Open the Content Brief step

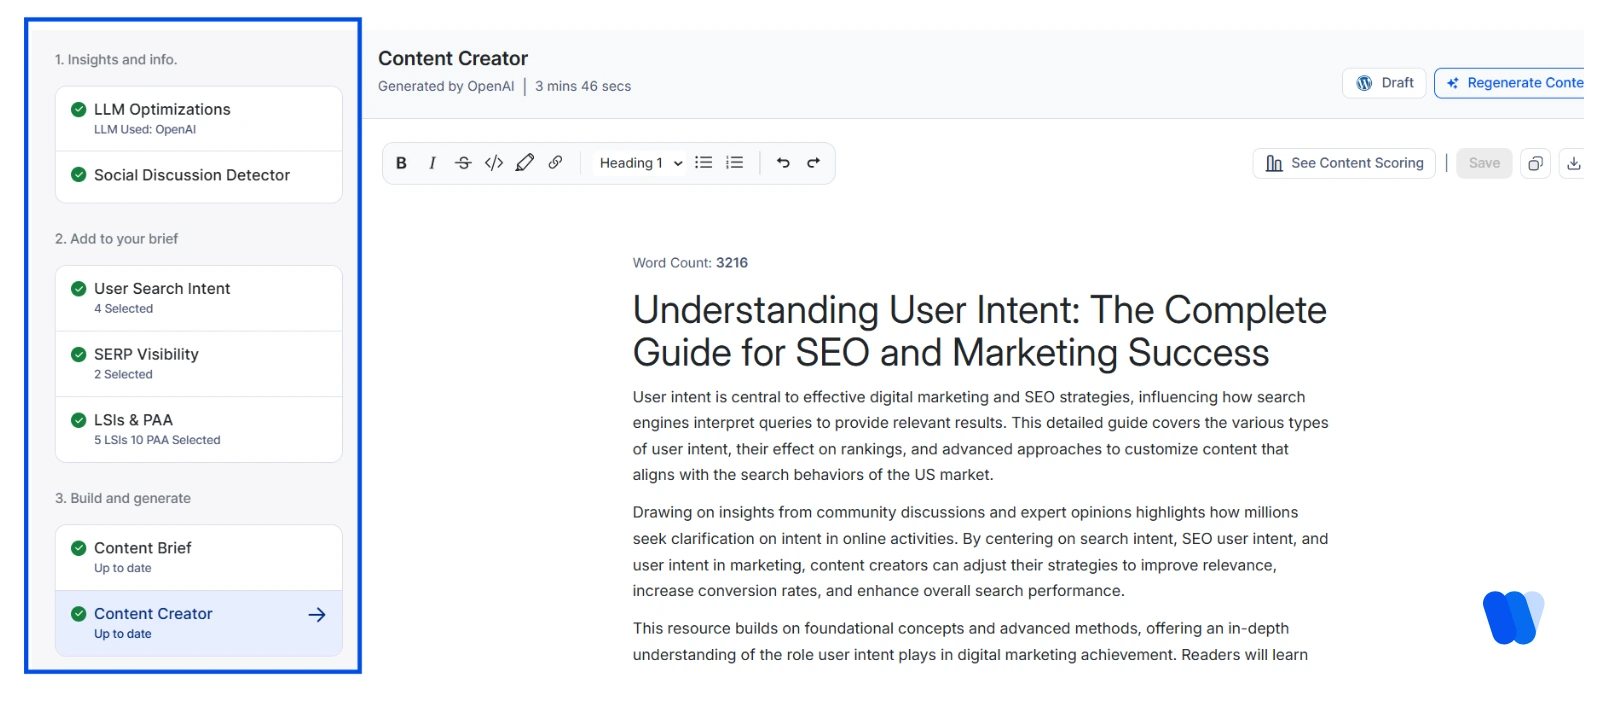coord(199,557)
